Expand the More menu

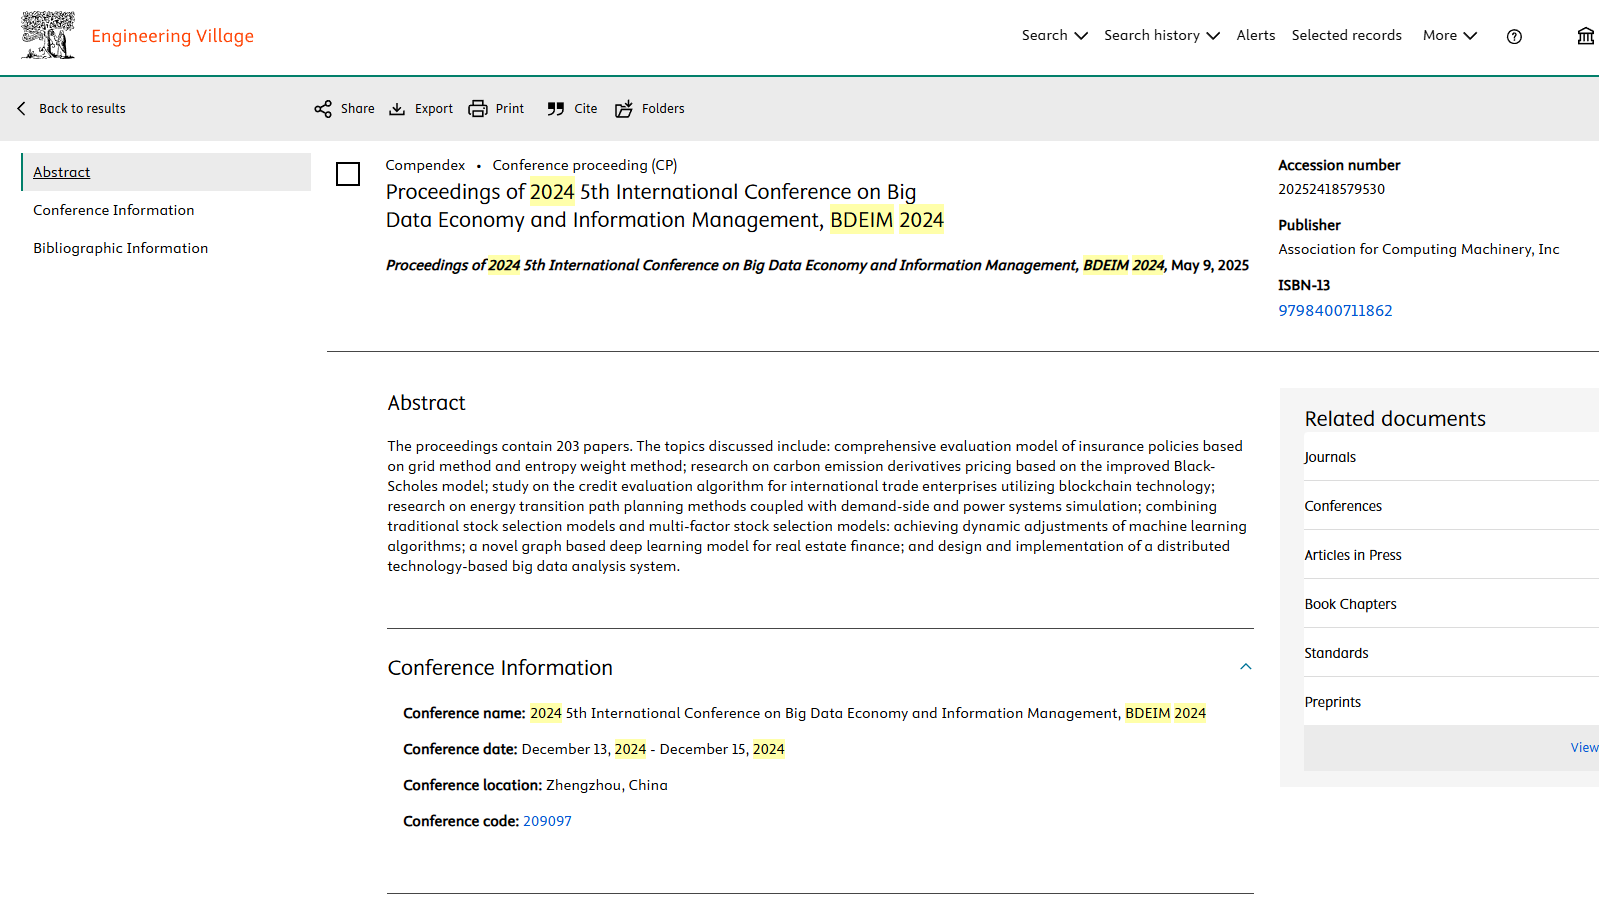(1449, 35)
